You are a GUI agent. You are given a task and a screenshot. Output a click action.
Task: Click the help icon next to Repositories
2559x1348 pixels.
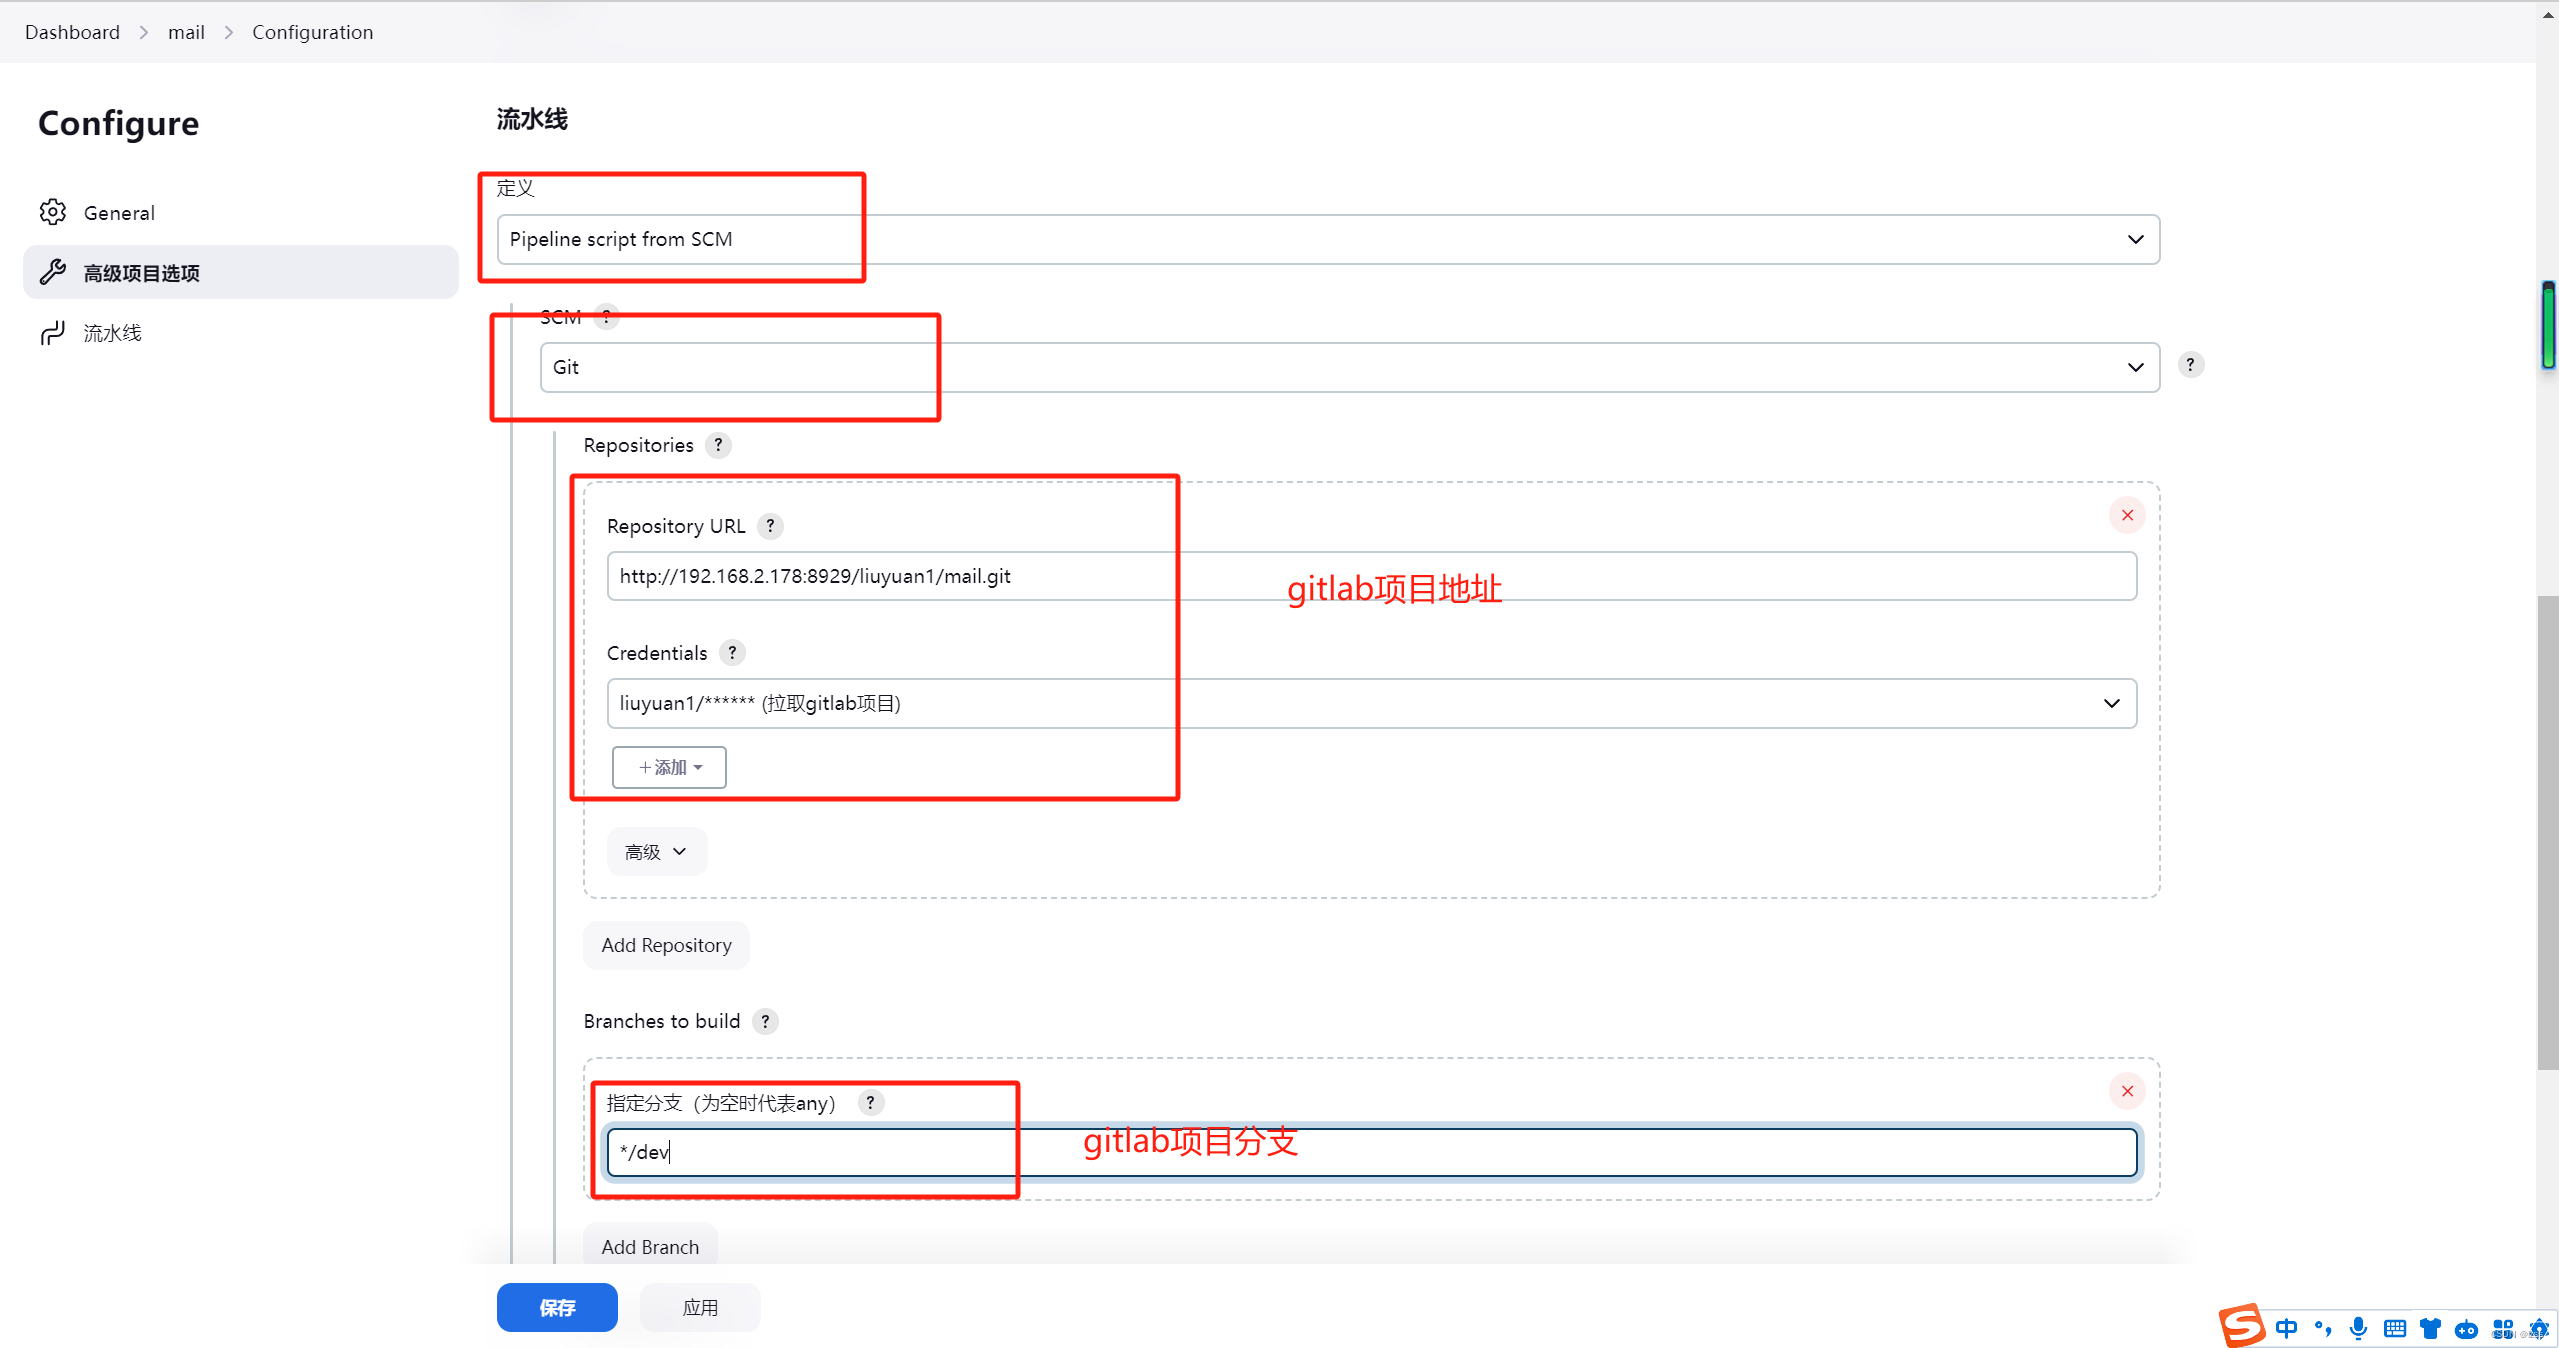718,445
